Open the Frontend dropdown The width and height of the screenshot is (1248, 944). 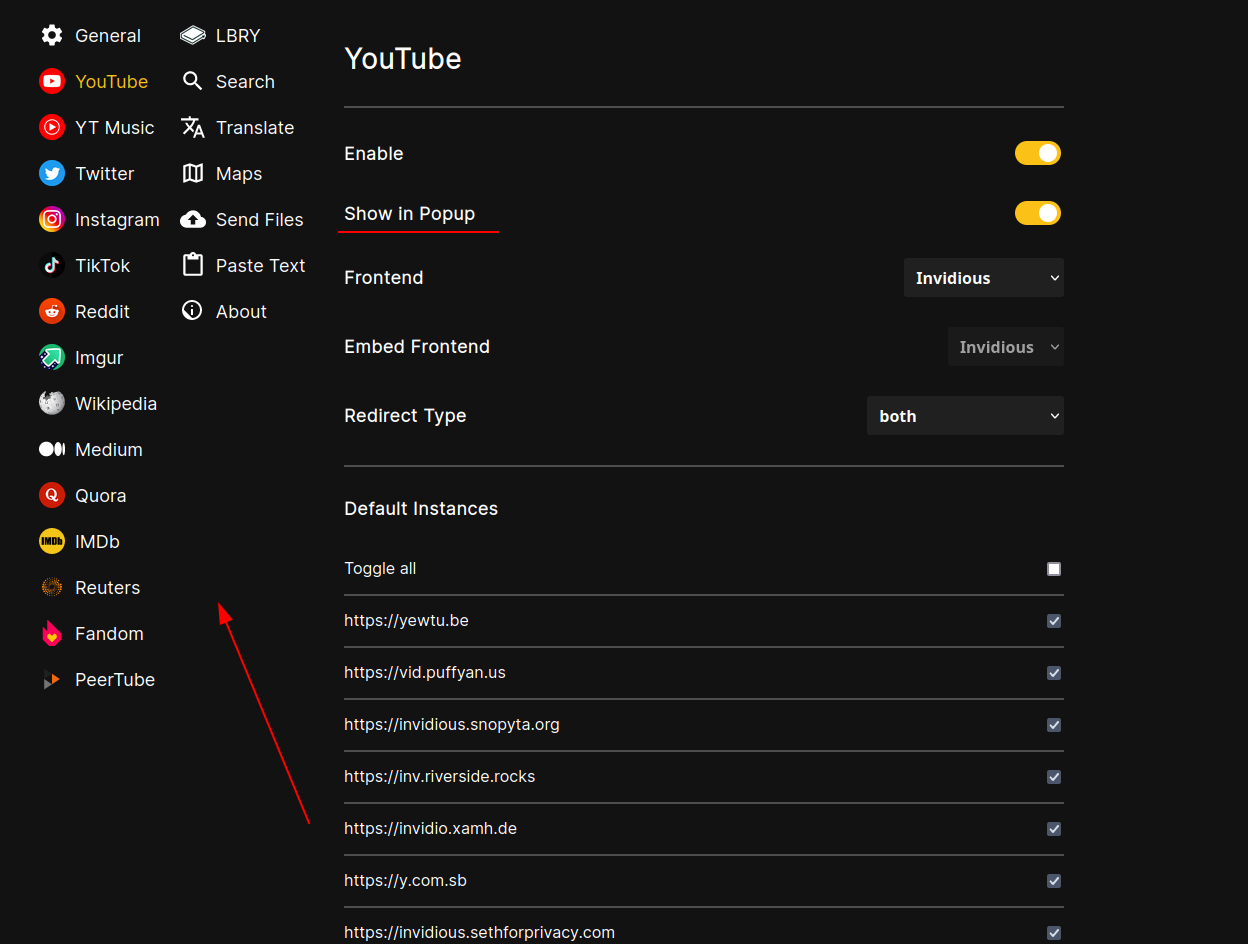tap(983, 277)
